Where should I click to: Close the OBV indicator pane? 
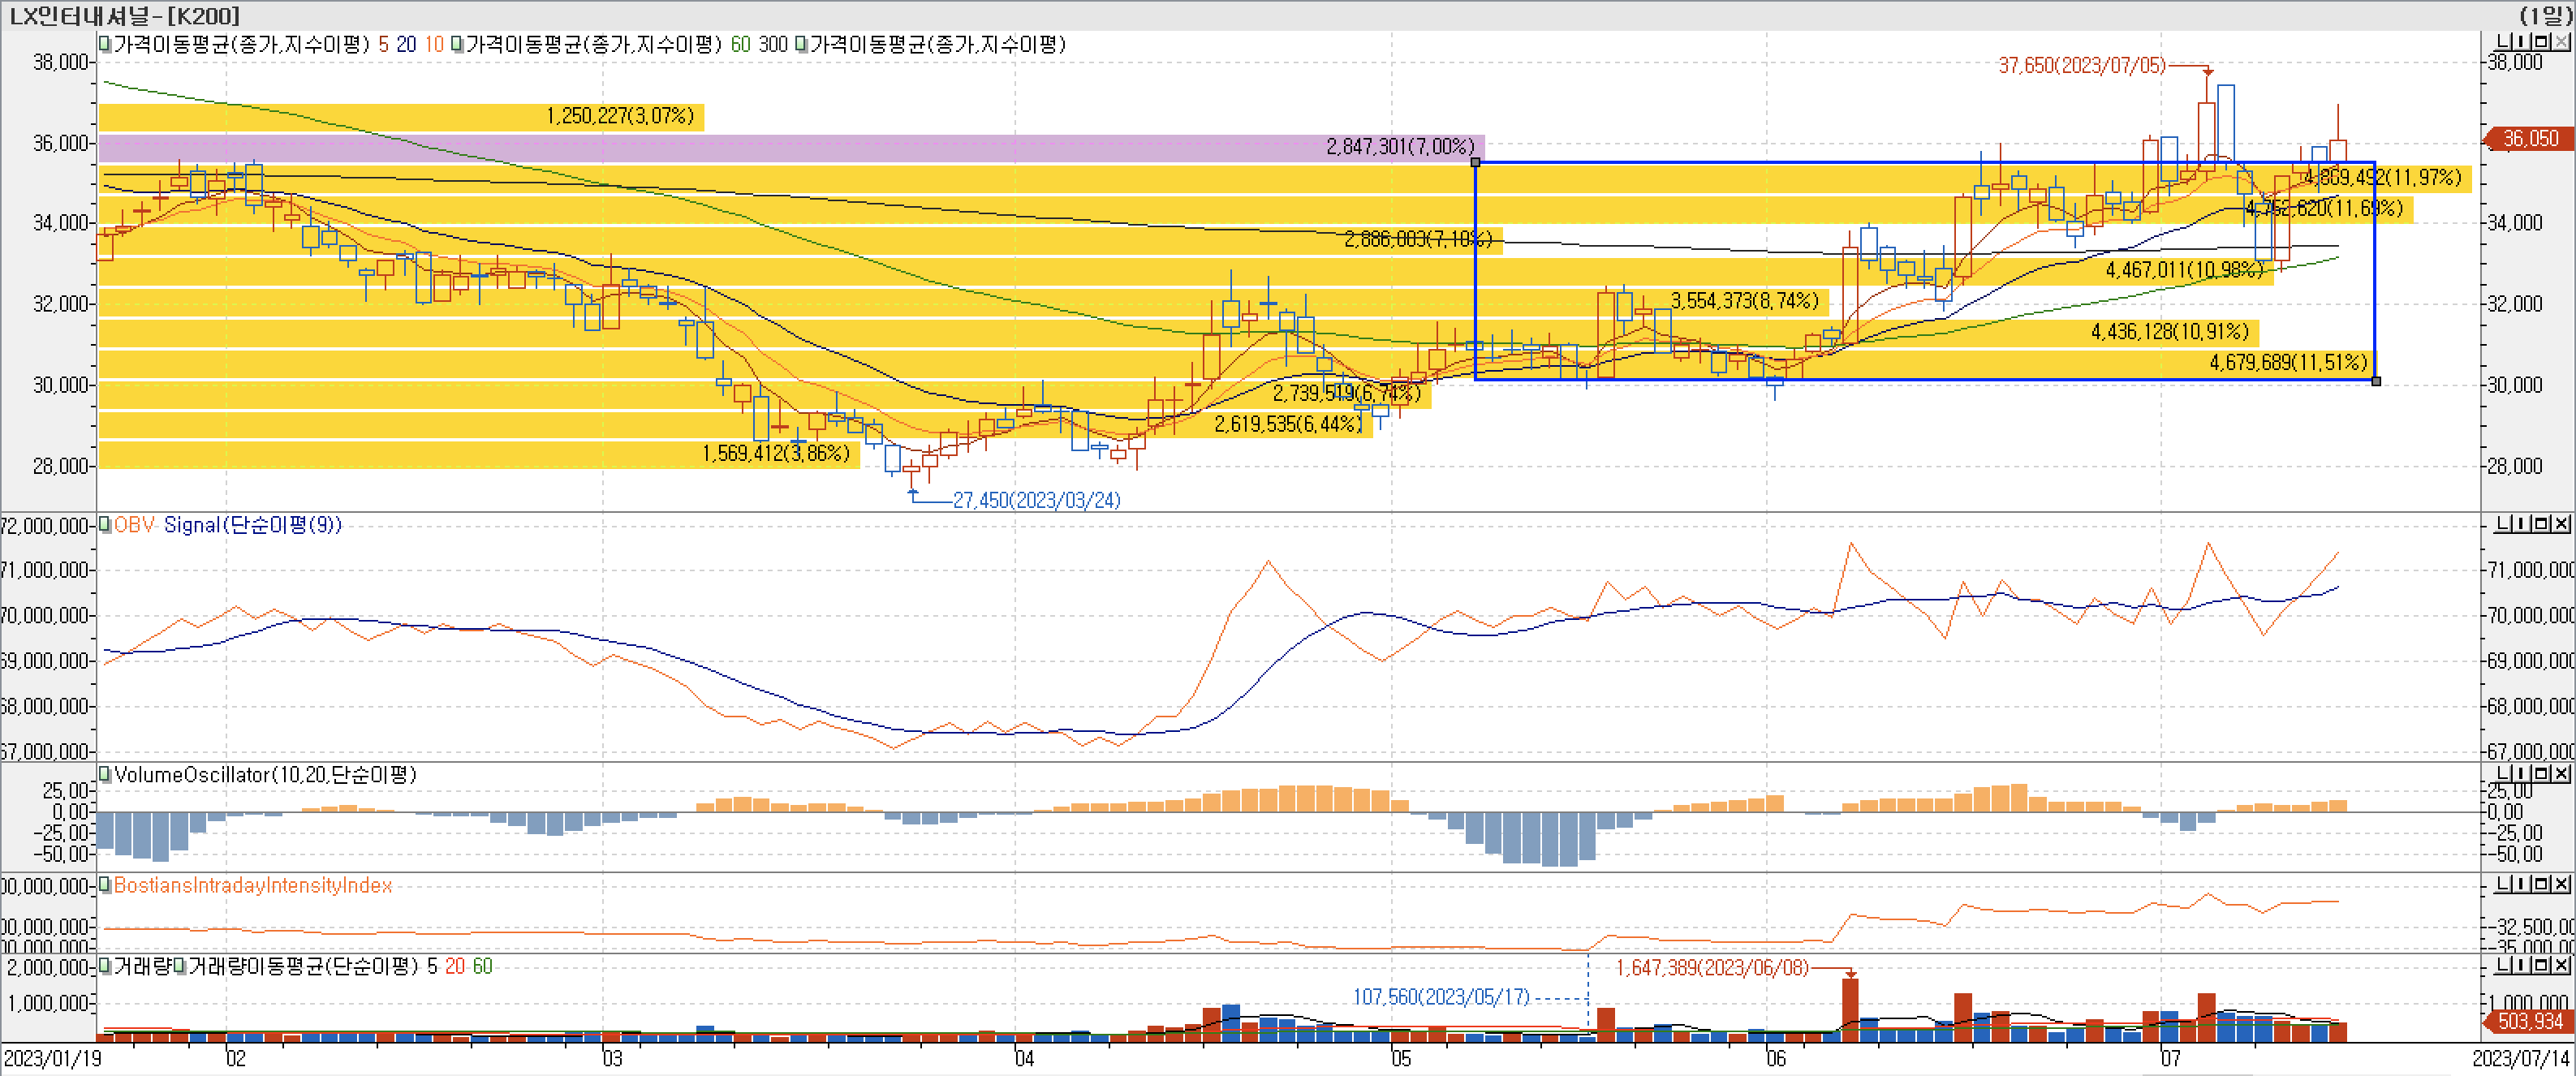coord(2562,524)
